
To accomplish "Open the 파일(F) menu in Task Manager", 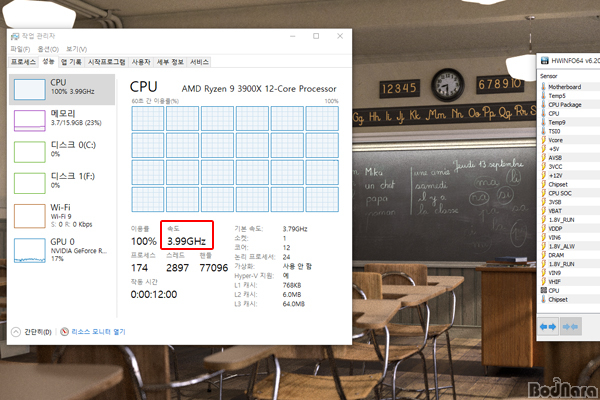I will click(x=20, y=49).
